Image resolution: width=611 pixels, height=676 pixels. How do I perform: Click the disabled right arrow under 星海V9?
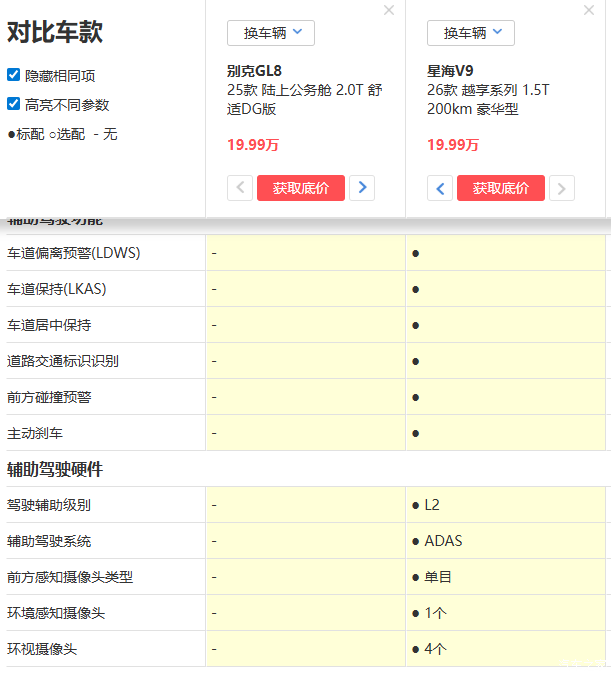(x=562, y=188)
